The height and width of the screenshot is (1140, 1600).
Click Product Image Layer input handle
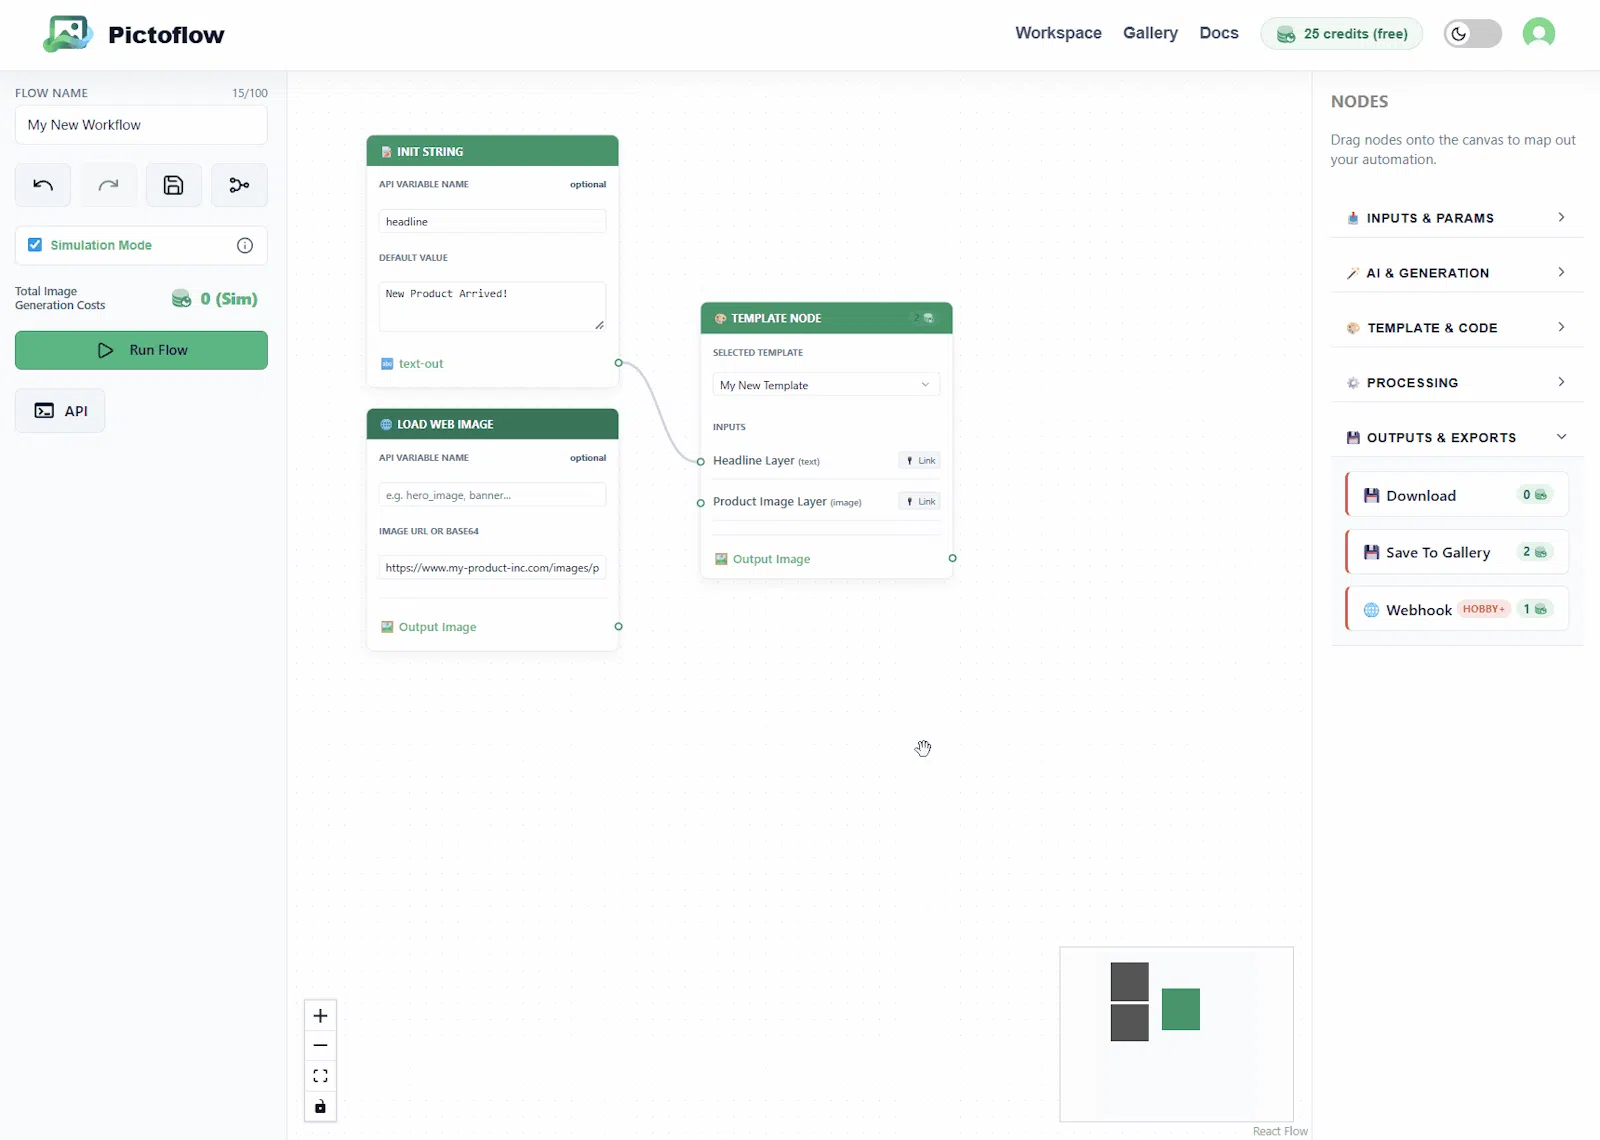[701, 502]
